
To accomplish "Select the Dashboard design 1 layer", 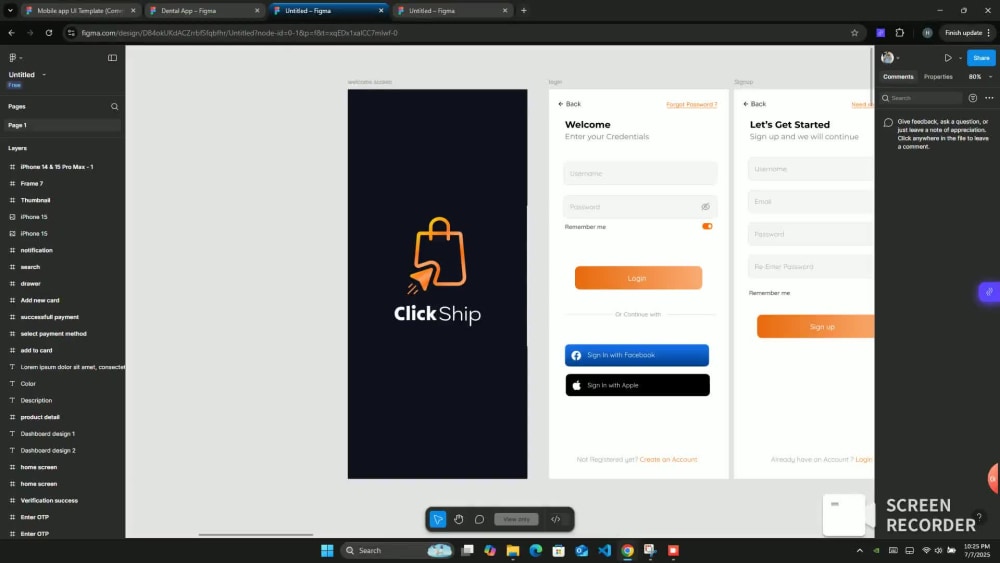I will pos(48,434).
